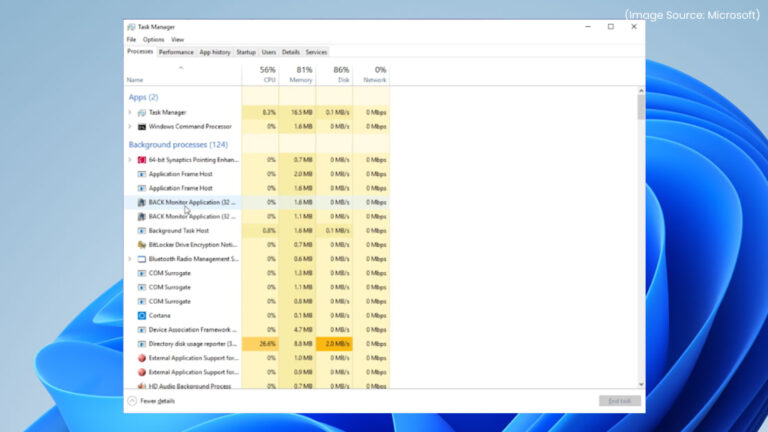Click the Name column header
The width and height of the screenshot is (768, 432).
pos(183,74)
